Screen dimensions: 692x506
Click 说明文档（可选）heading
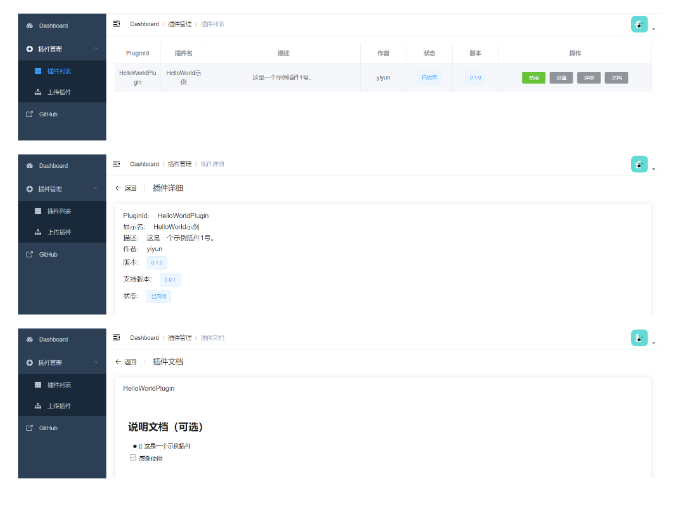pos(165,427)
